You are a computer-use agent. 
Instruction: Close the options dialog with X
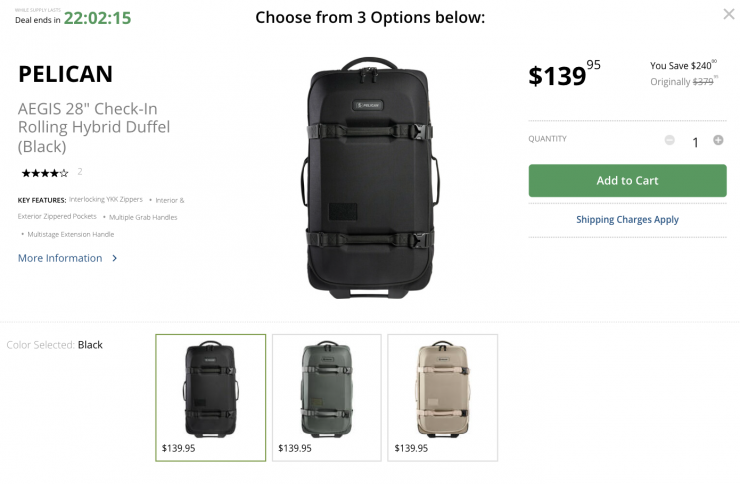tap(729, 14)
